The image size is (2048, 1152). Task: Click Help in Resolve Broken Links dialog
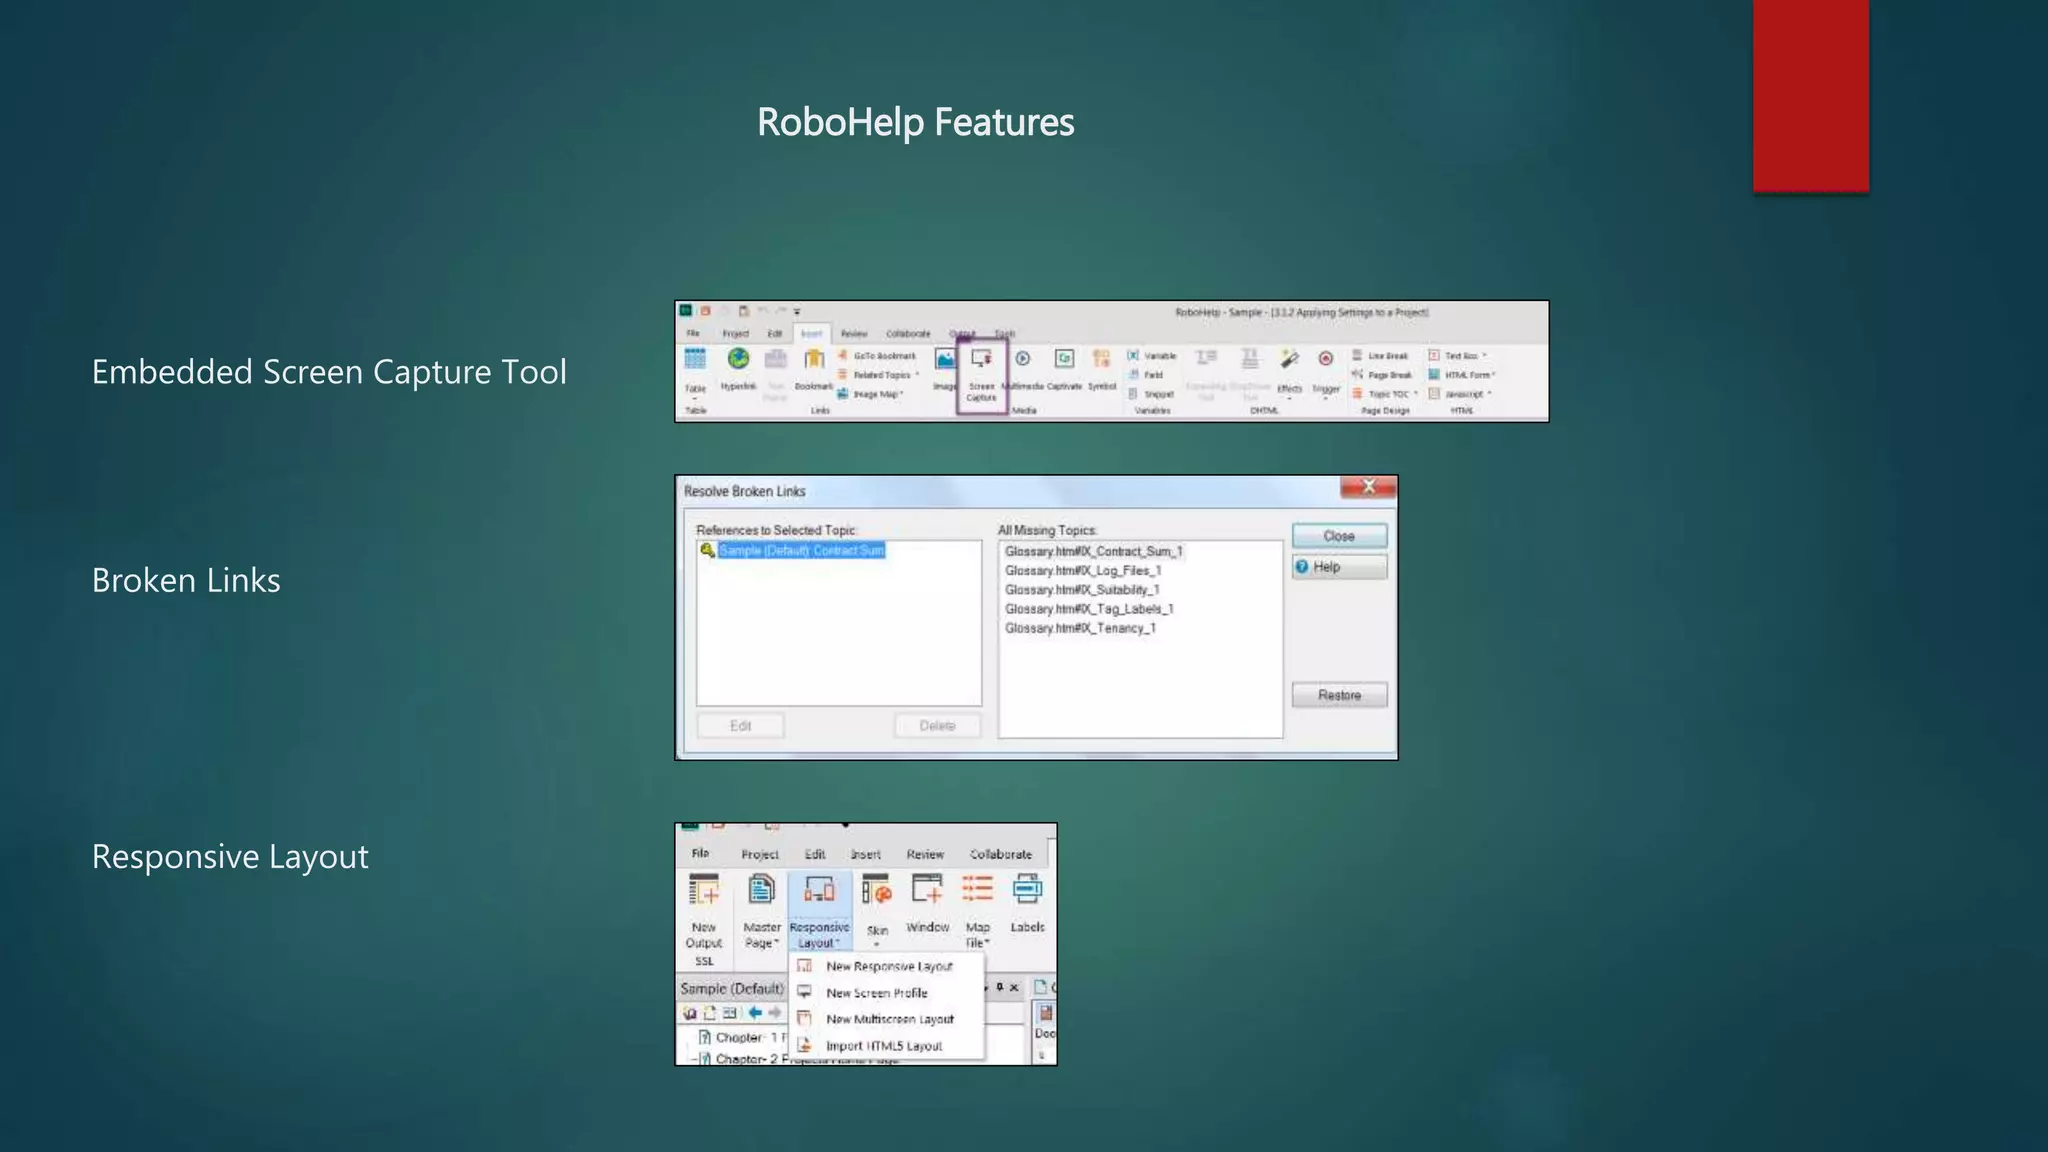coord(1339,567)
